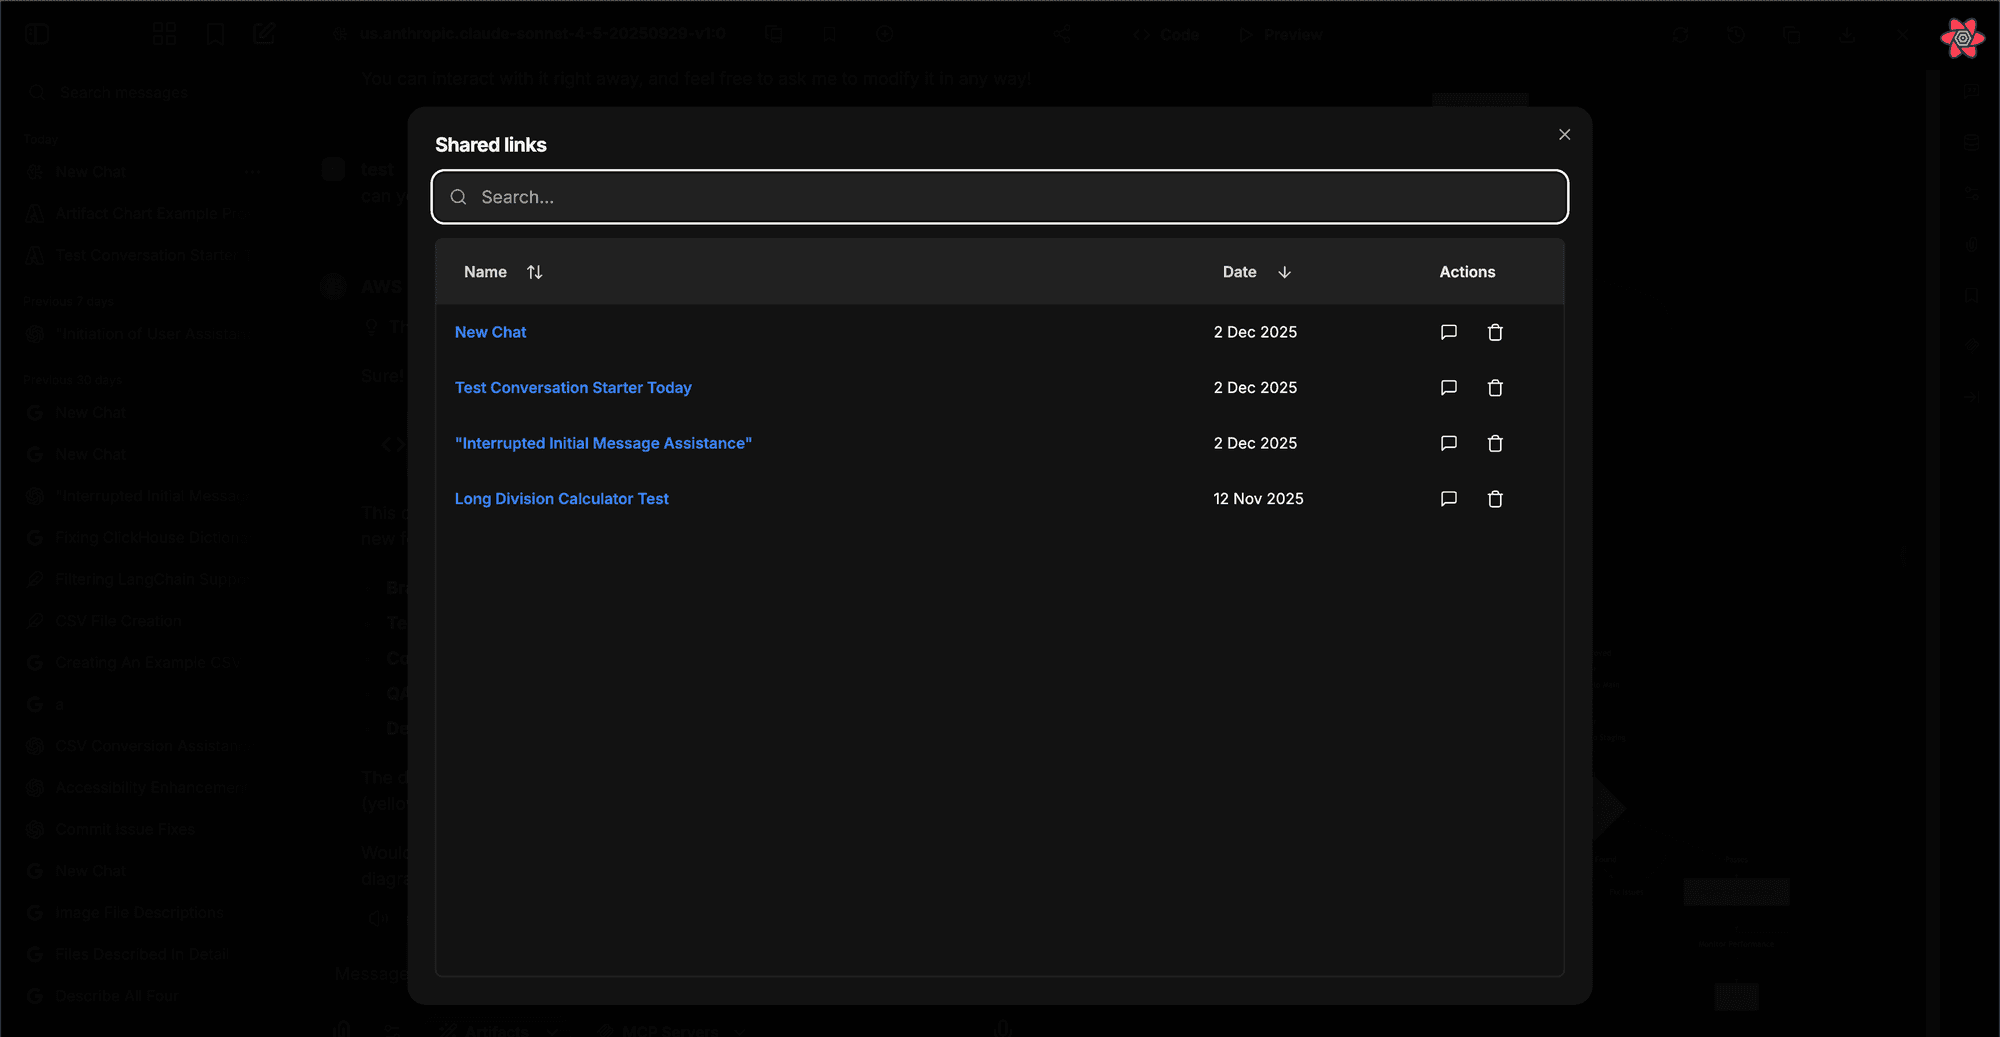View conversation for Long Division Calculator Test
This screenshot has height=1037, width=2000.
1448,499
